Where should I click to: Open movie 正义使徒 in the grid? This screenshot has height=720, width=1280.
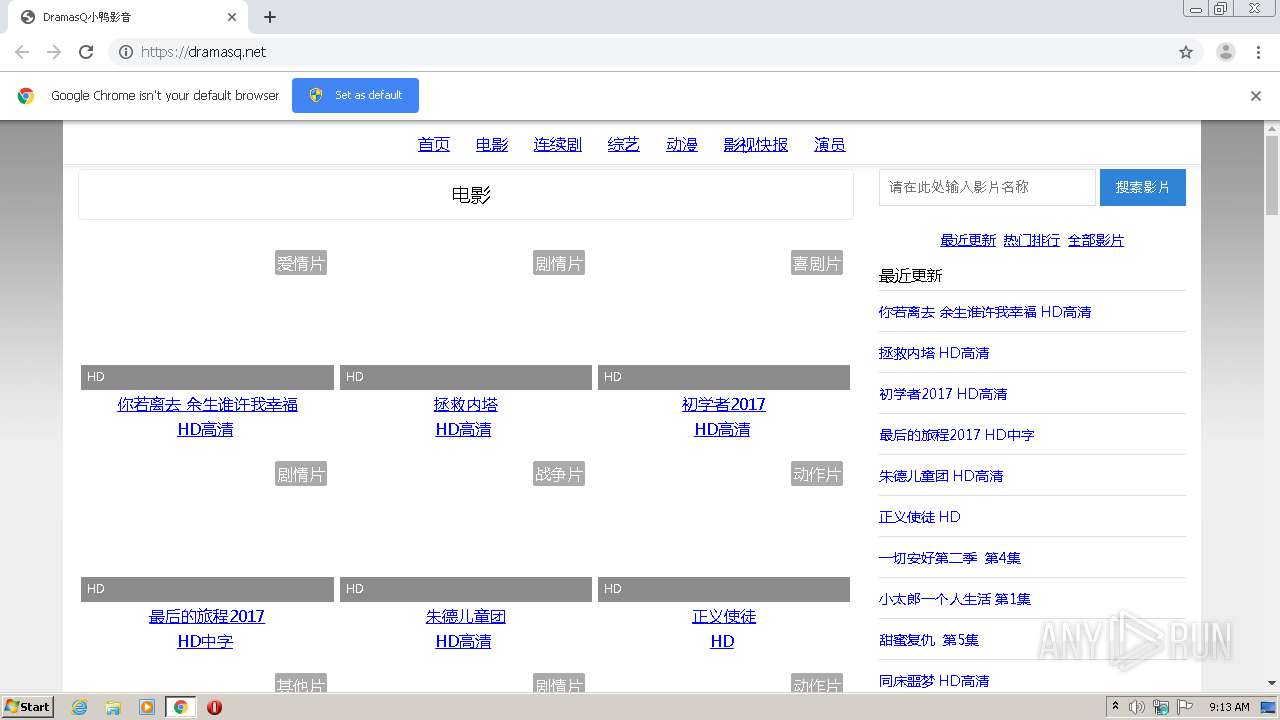pyautogui.click(x=724, y=617)
